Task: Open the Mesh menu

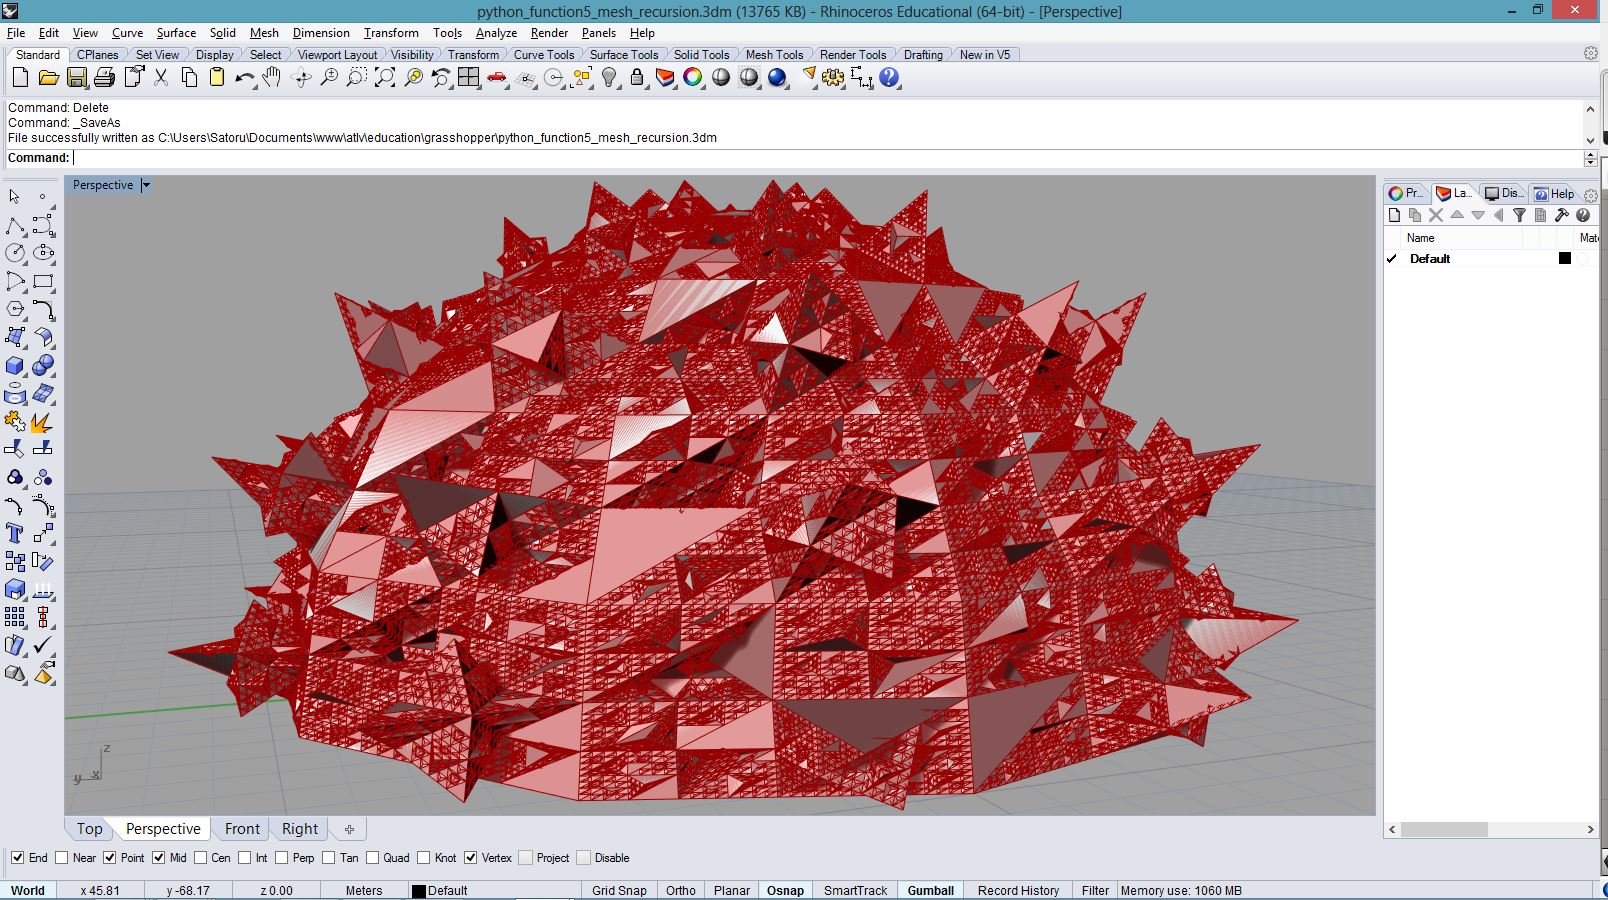Action: click(264, 33)
